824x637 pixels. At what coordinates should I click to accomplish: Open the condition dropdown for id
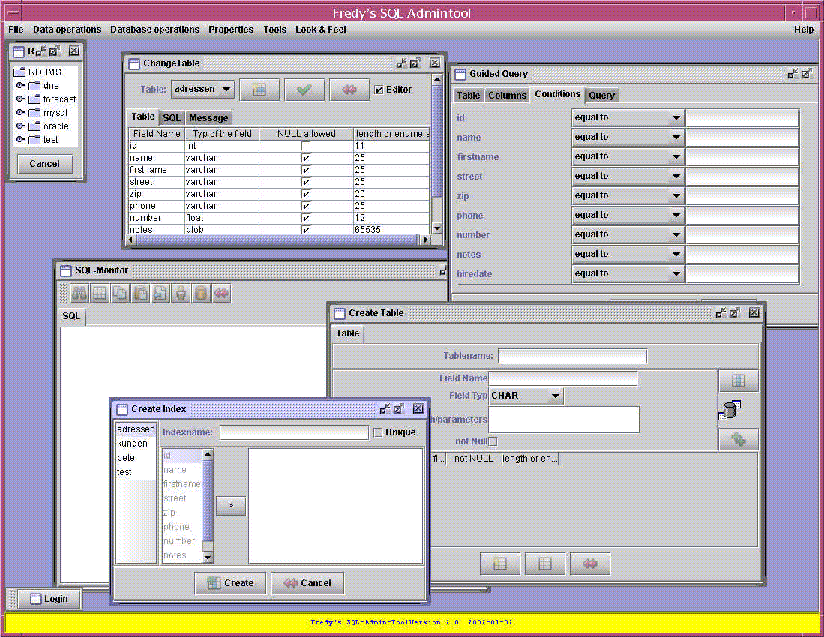click(x=627, y=118)
